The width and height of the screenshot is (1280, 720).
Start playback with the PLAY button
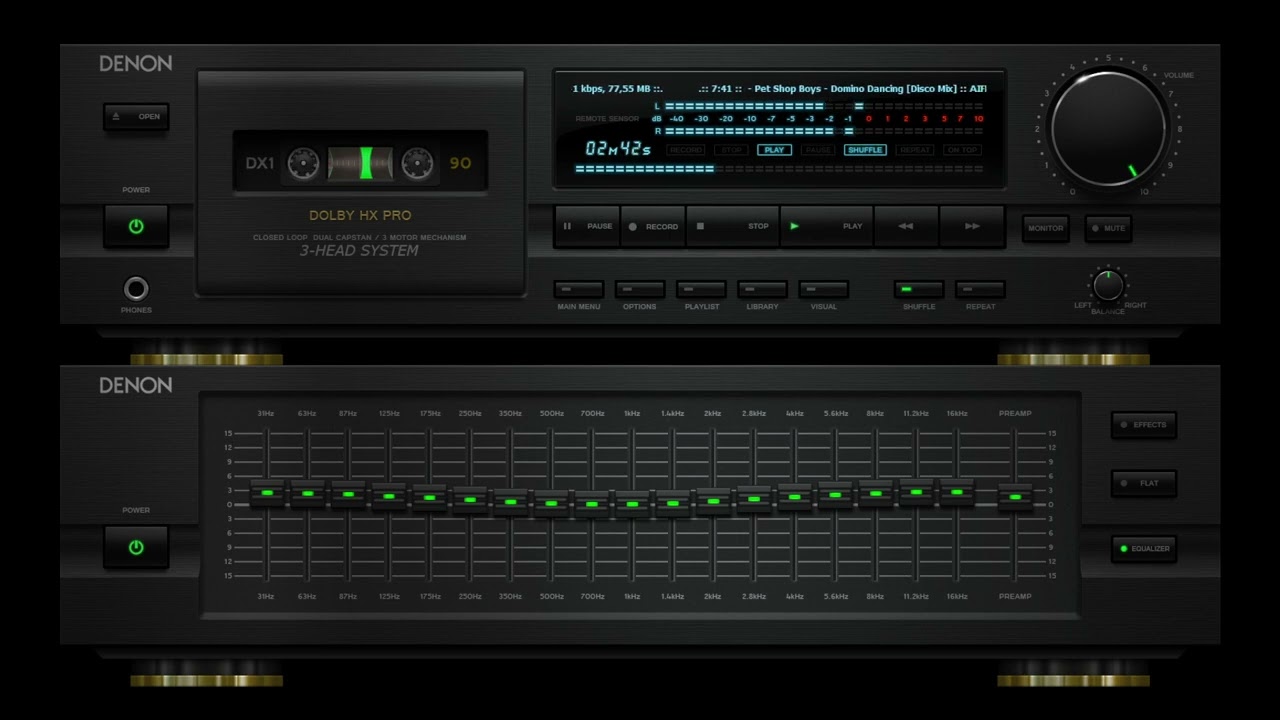pos(826,226)
